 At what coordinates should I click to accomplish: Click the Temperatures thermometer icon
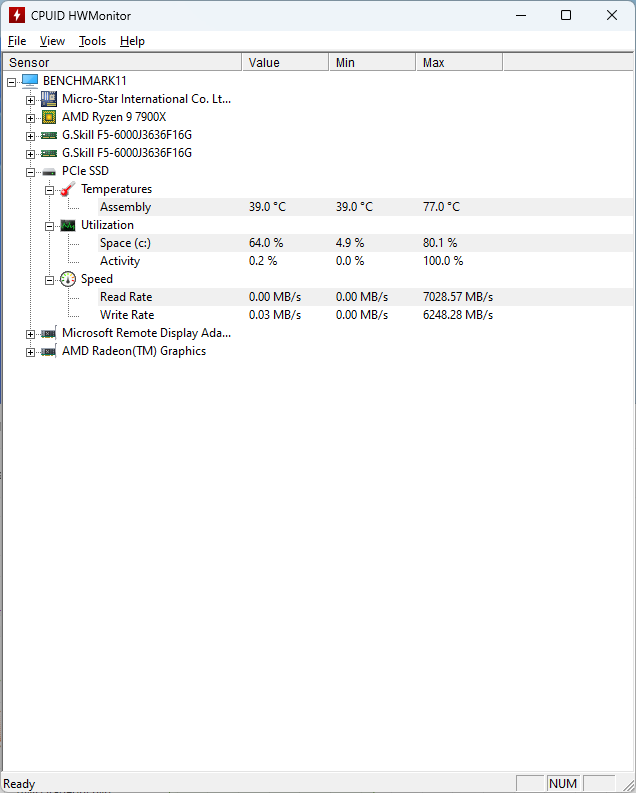point(68,189)
